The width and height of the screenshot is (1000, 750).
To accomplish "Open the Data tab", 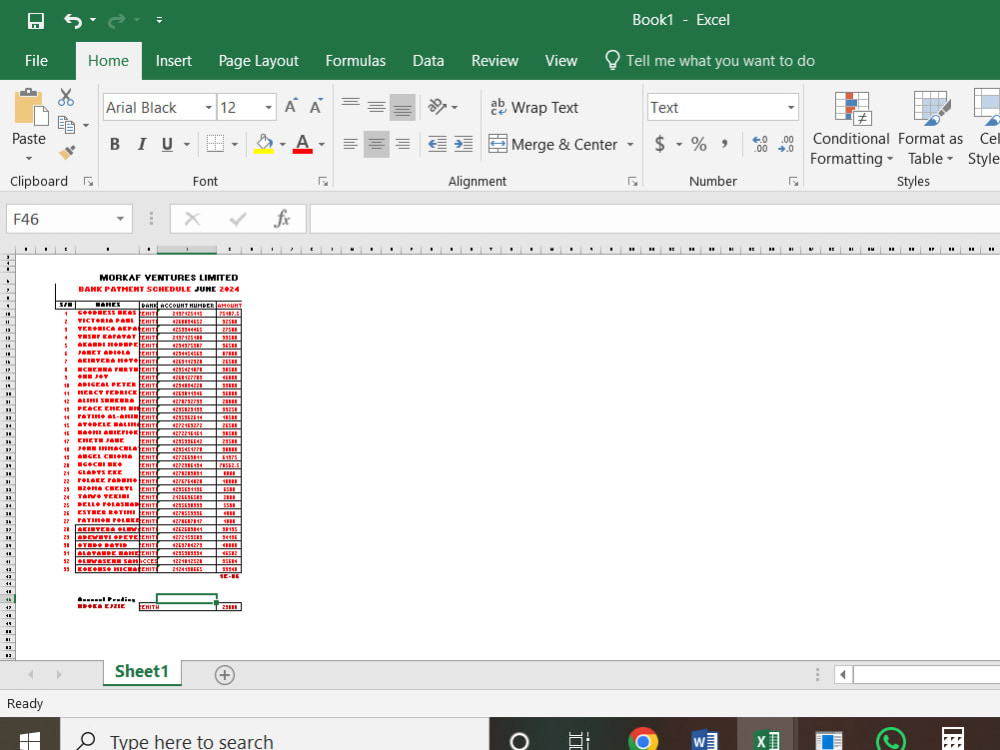I will 428,61.
